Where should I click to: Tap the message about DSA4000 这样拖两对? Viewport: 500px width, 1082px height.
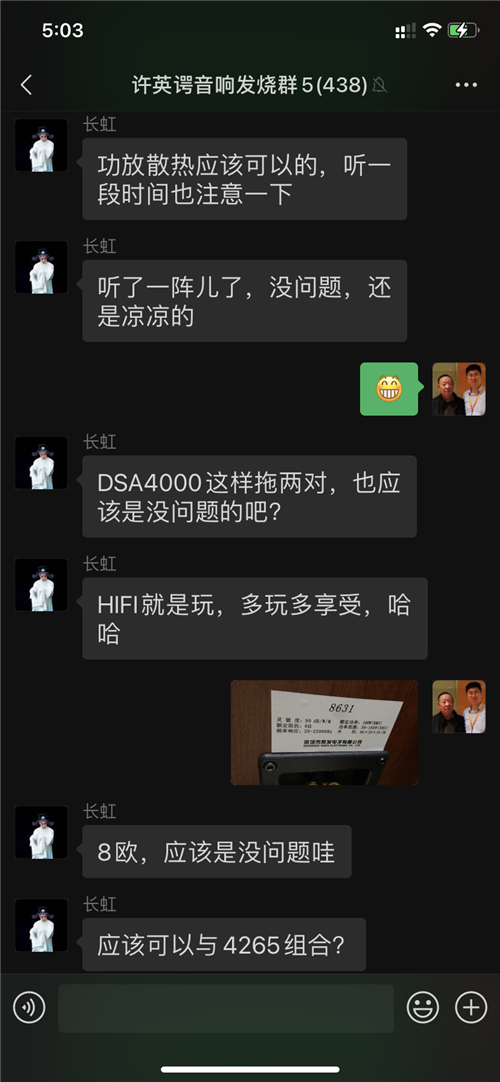249,496
